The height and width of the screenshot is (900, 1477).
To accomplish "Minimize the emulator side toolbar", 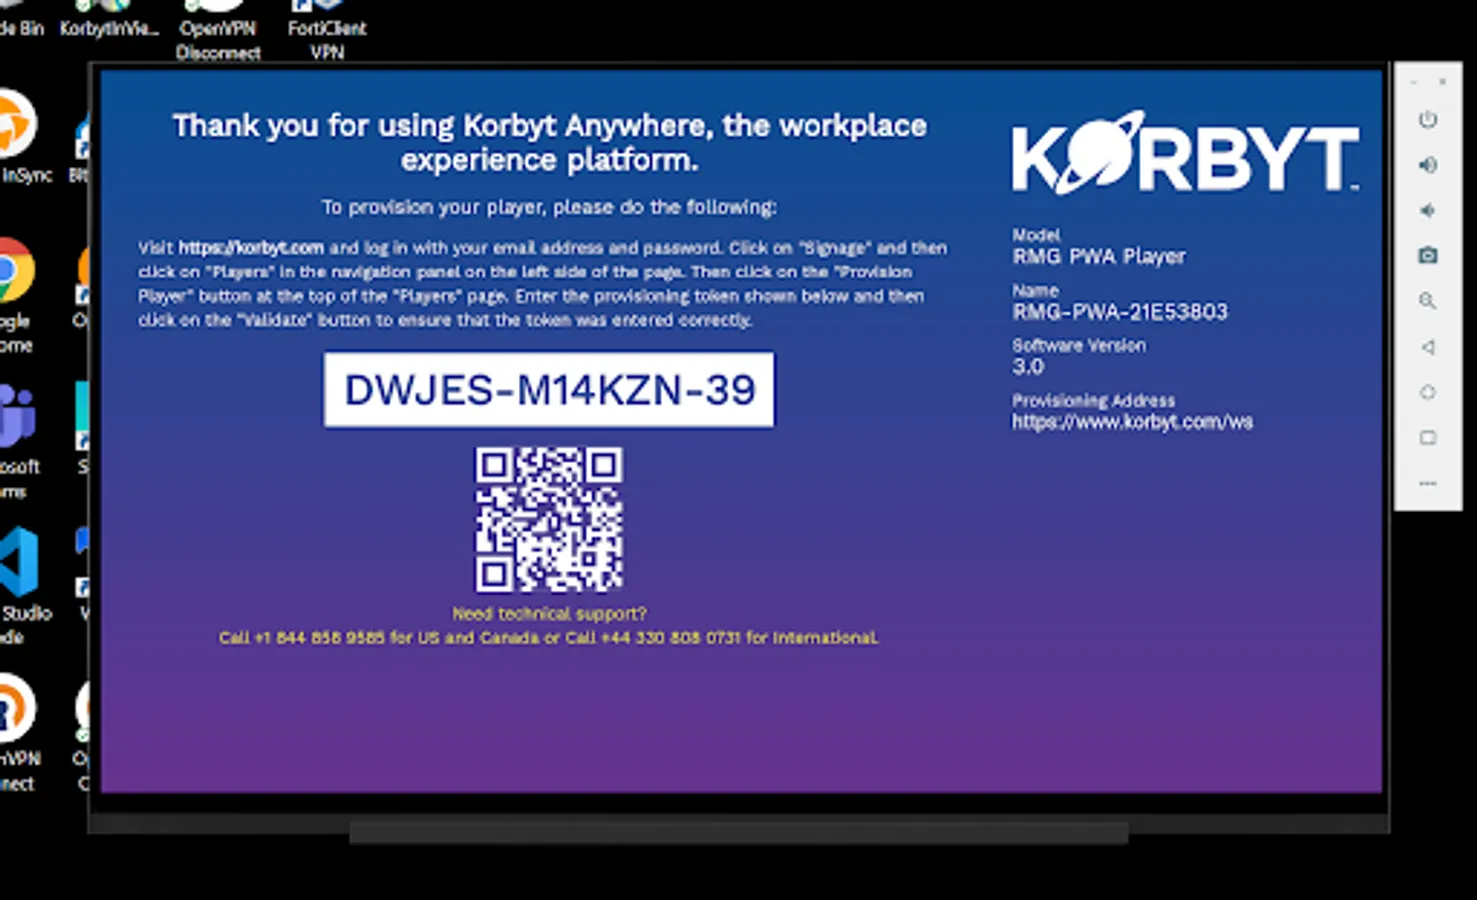I will point(1413,81).
